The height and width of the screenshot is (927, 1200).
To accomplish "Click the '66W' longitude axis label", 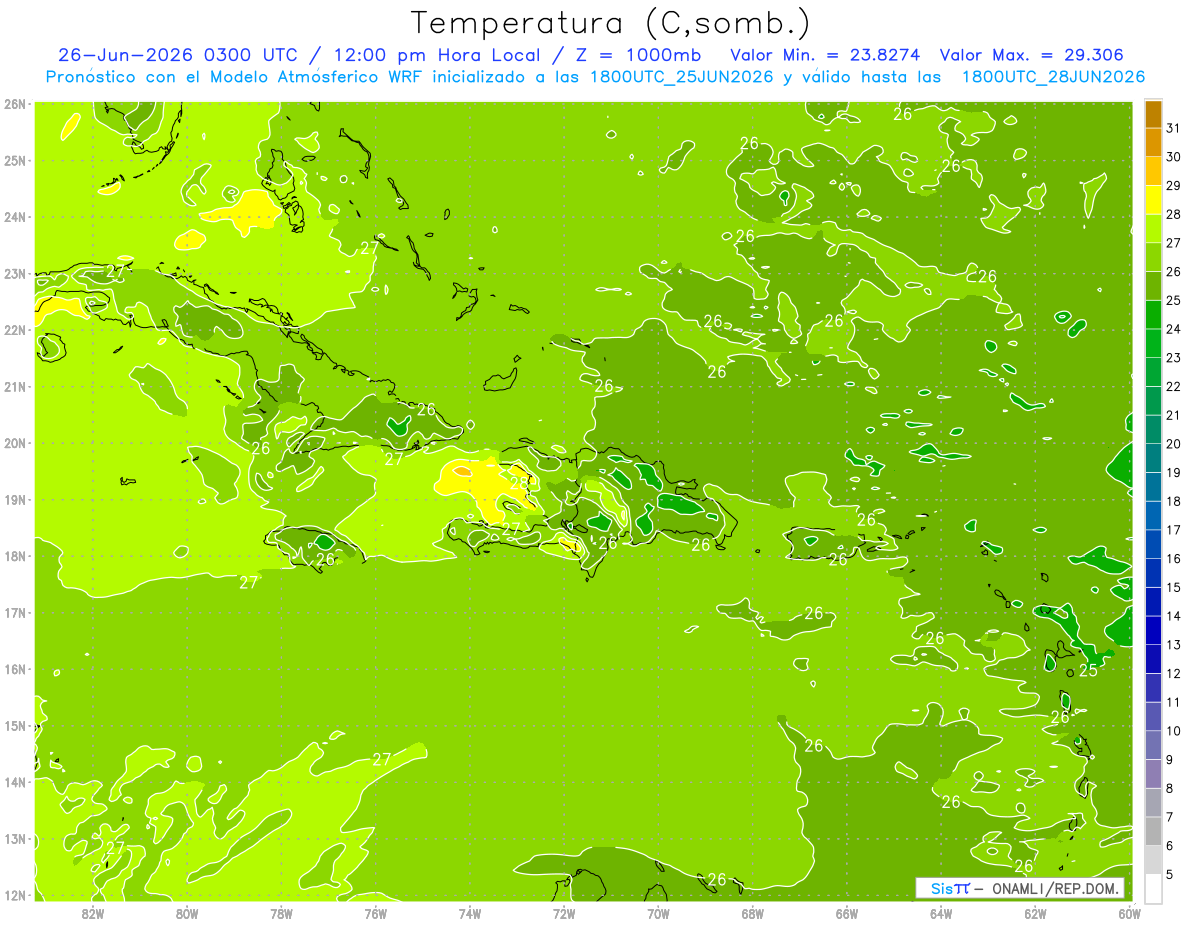I will click(x=847, y=913).
